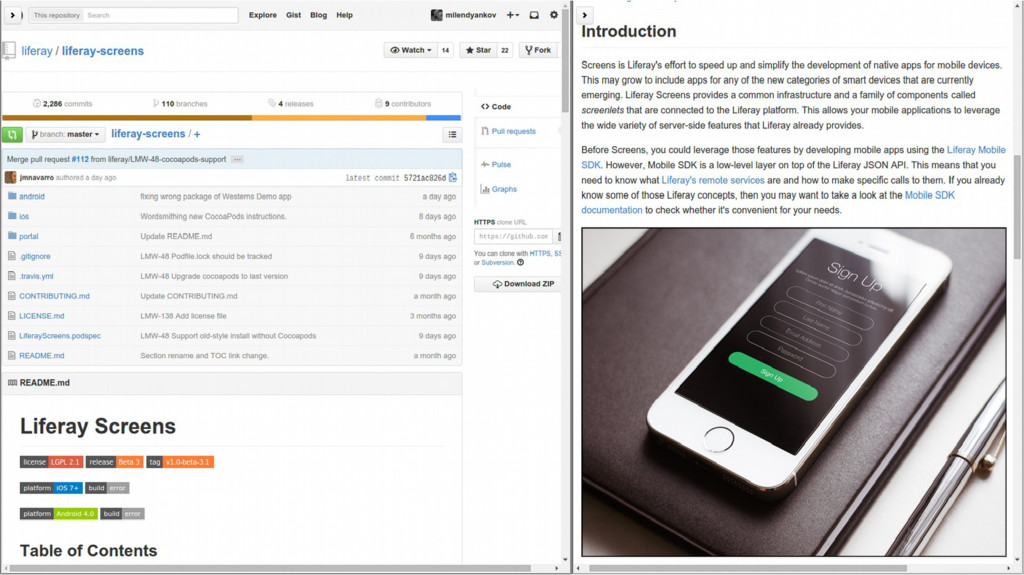The height and width of the screenshot is (575, 1024).
Task: Click milendyankov user avatar
Action: [x=436, y=15]
